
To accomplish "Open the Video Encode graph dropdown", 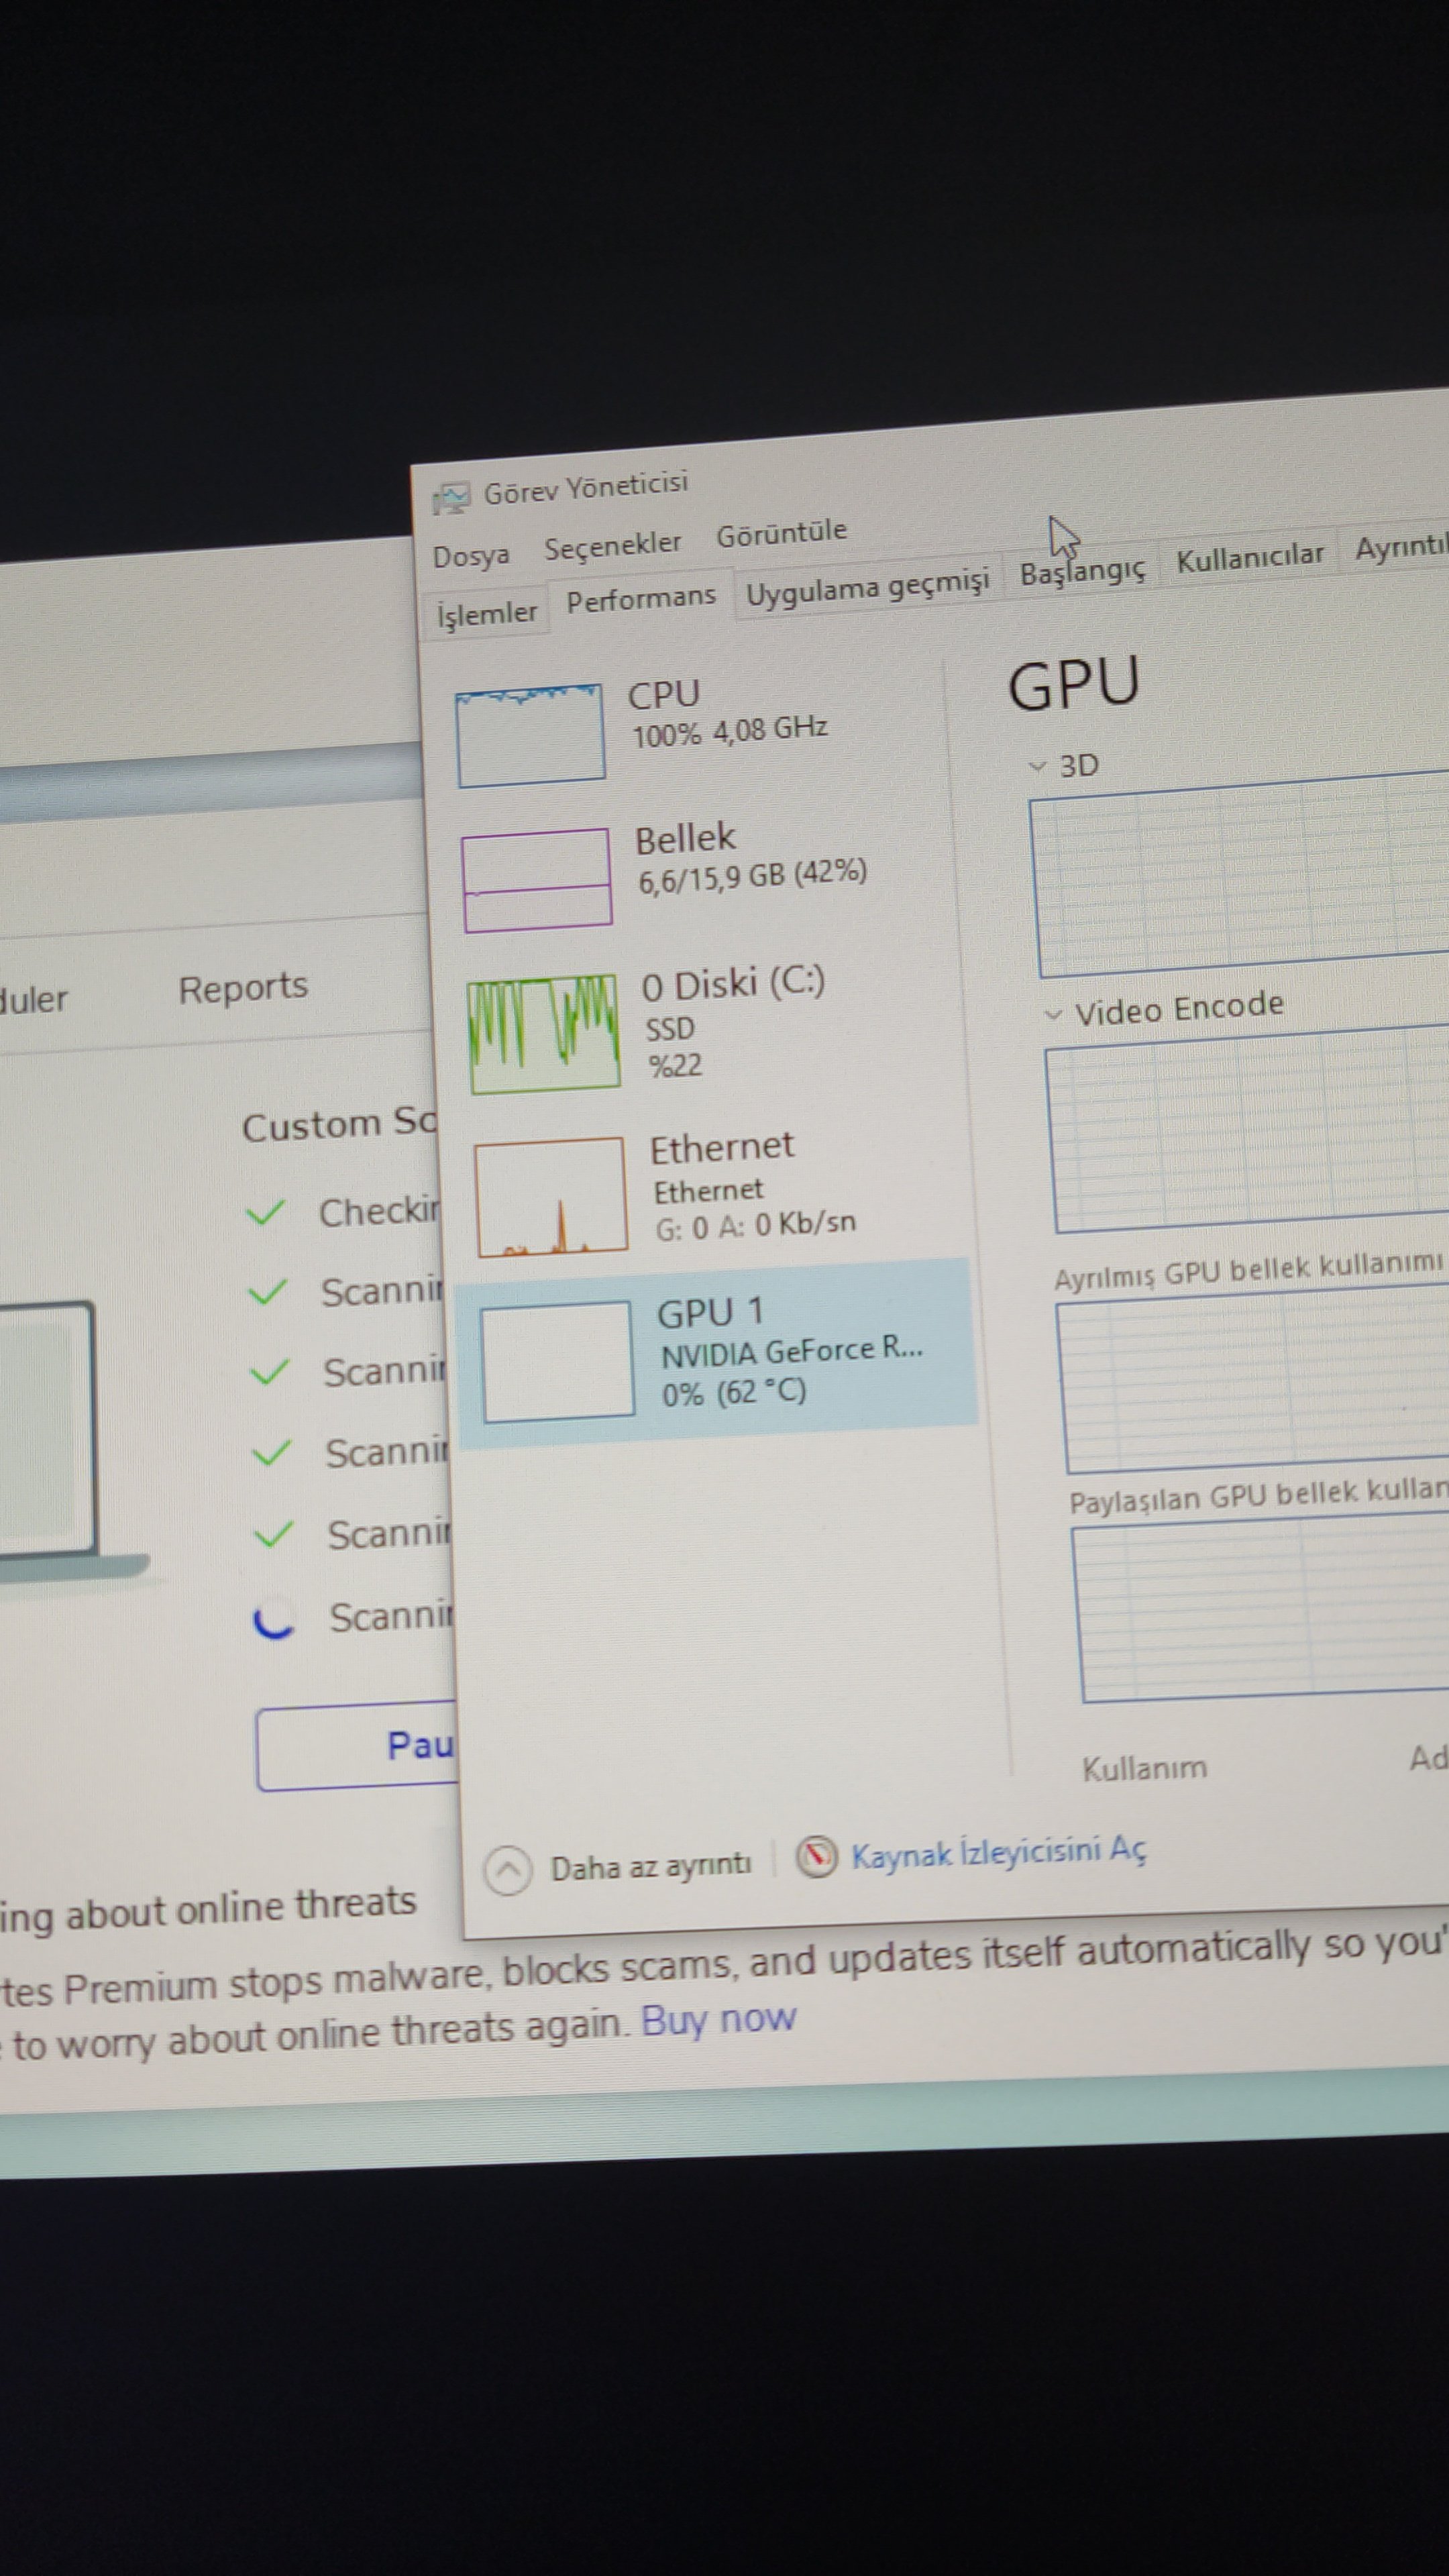I will [x=1052, y=1015].
